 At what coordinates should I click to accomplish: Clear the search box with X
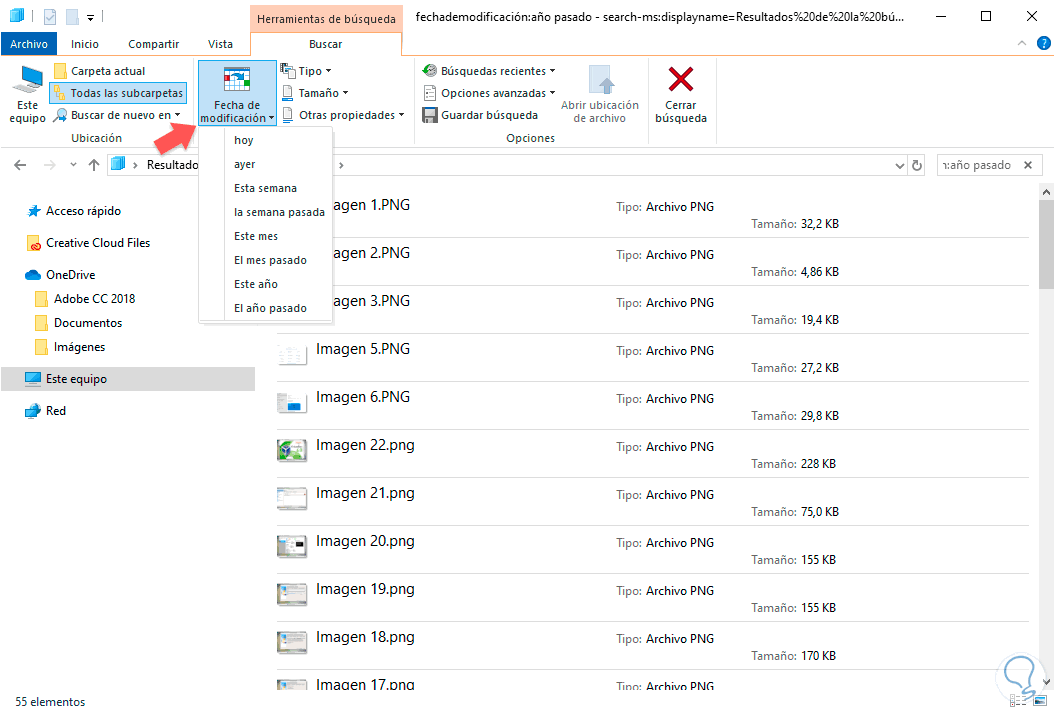pyautogui.click(x=1028, y=165)
